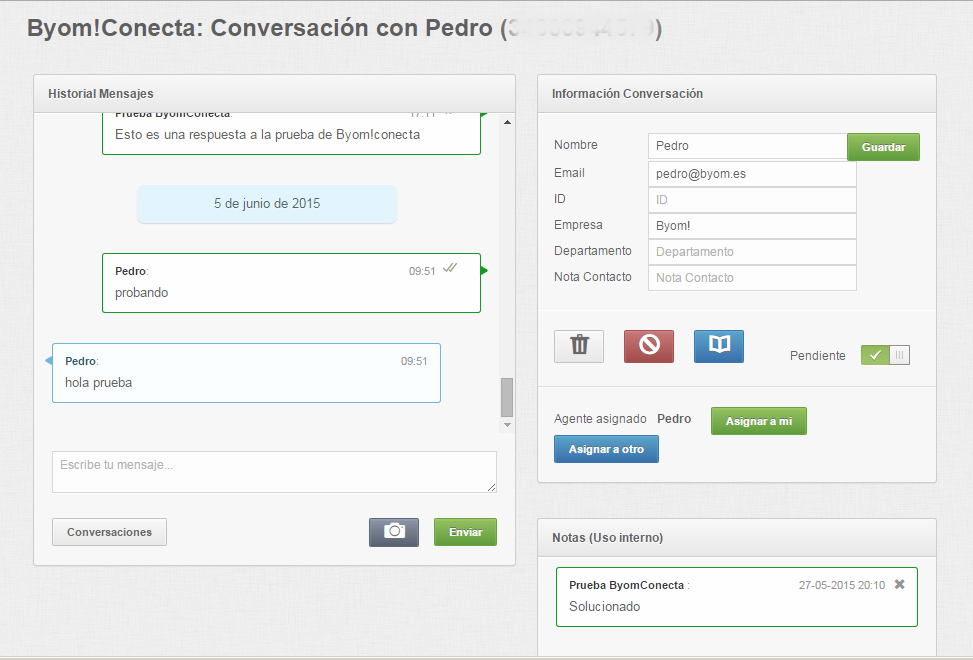Viewport: 973px width, 660px height.
Task: Click the Escribe tu mensaje text box
Action: (274, 471)
